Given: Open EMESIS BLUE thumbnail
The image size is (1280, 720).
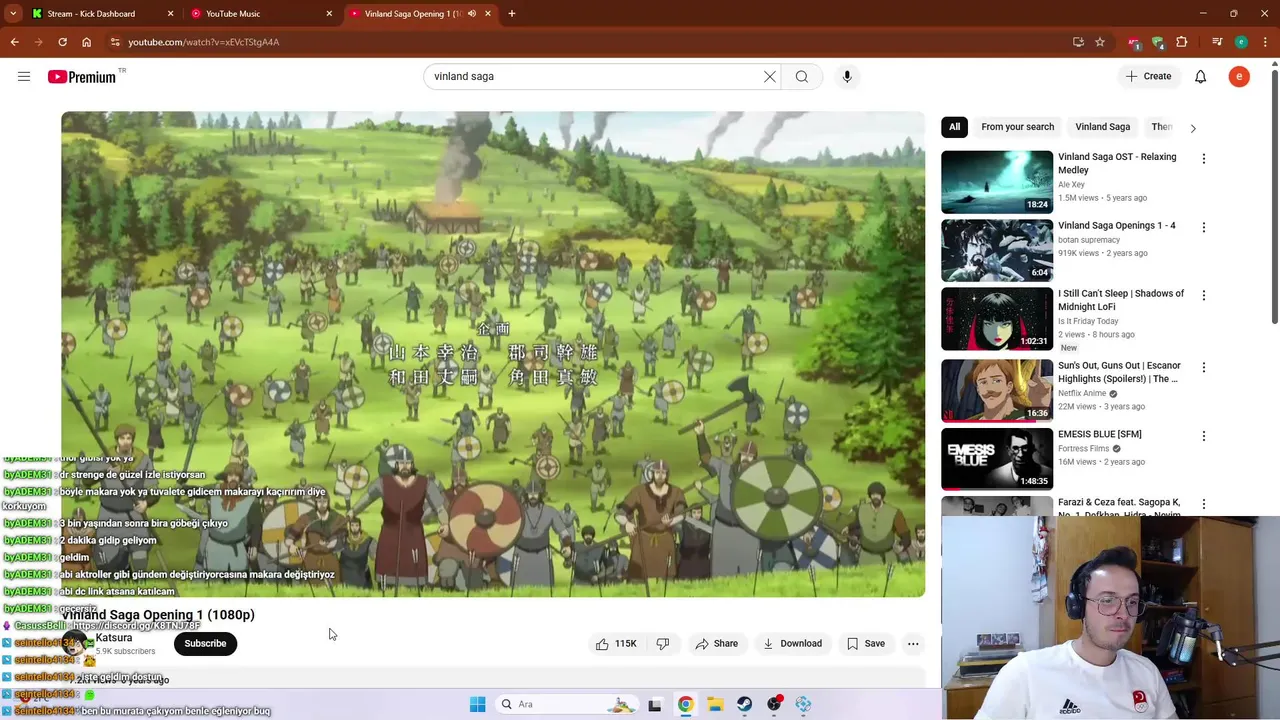Looking at the screenshot, I should pos(997,459).
